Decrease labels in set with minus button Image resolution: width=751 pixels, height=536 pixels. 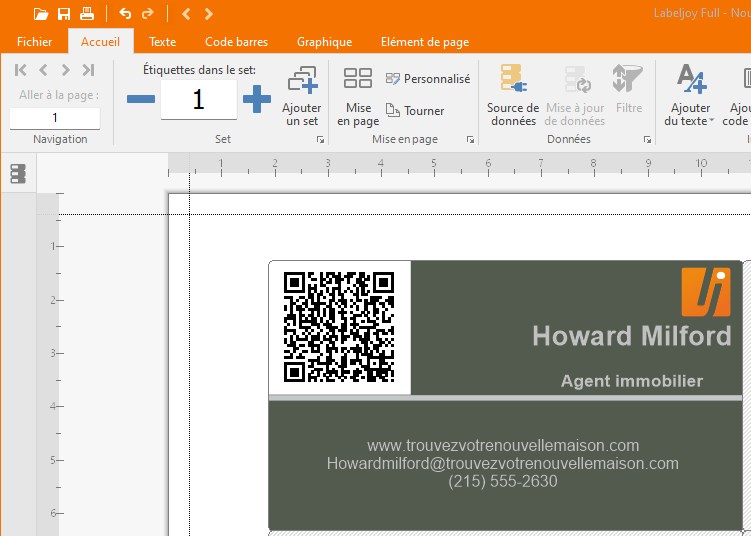tap(141, 99)
